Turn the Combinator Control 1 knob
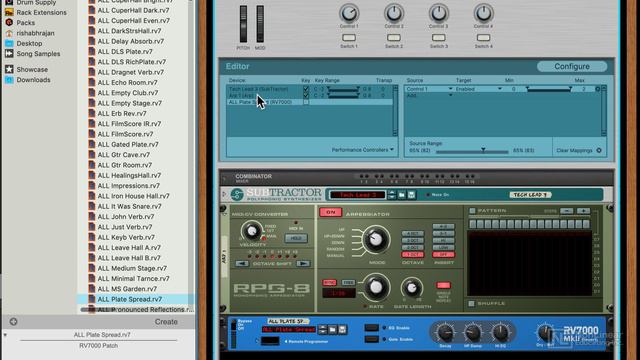Image resolution: width=640 pixels, height=360 pixels. click(349, 13)
